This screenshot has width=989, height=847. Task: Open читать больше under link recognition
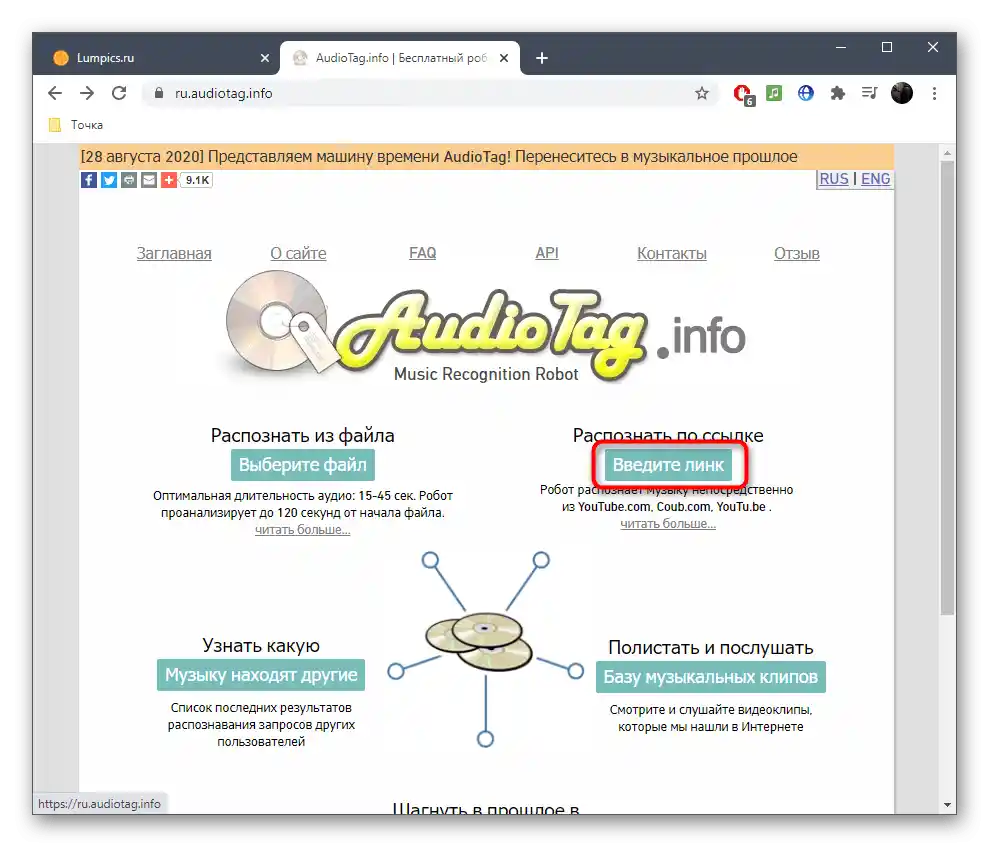point(668,523)
